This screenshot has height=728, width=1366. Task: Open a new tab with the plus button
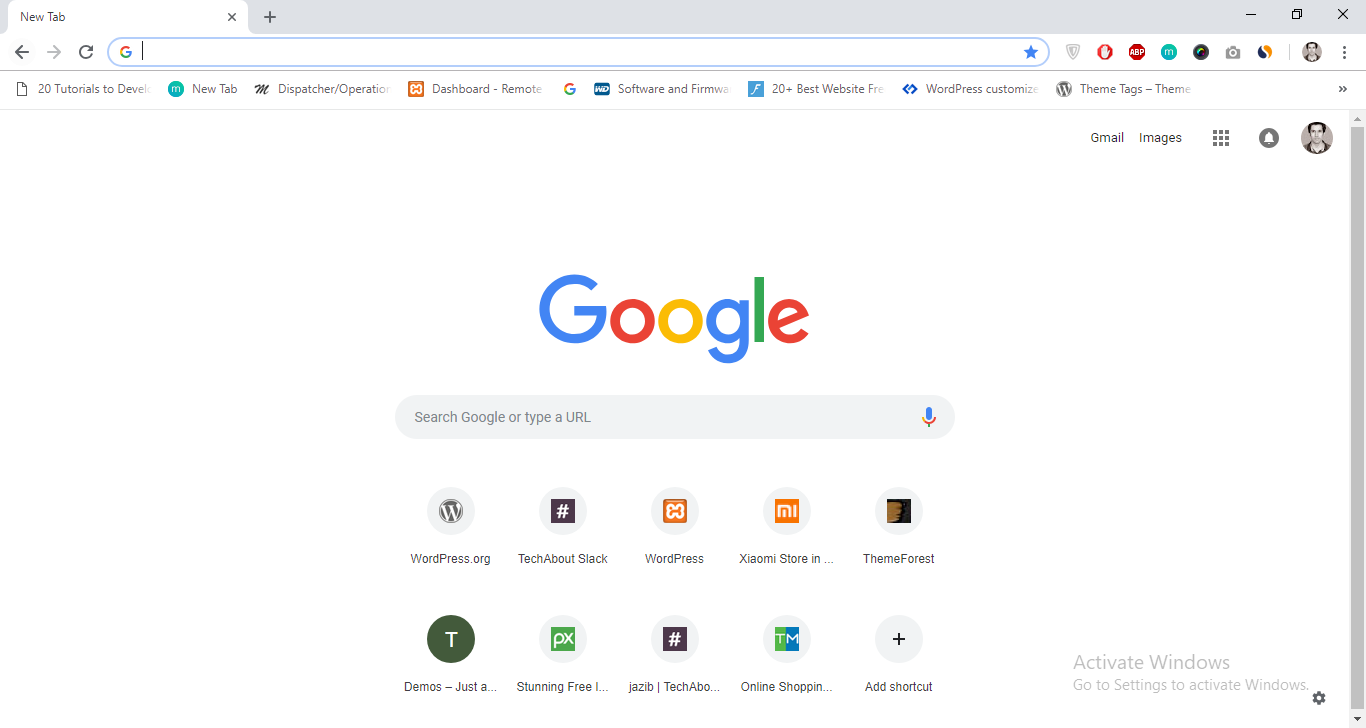click(x=270, y=17)
